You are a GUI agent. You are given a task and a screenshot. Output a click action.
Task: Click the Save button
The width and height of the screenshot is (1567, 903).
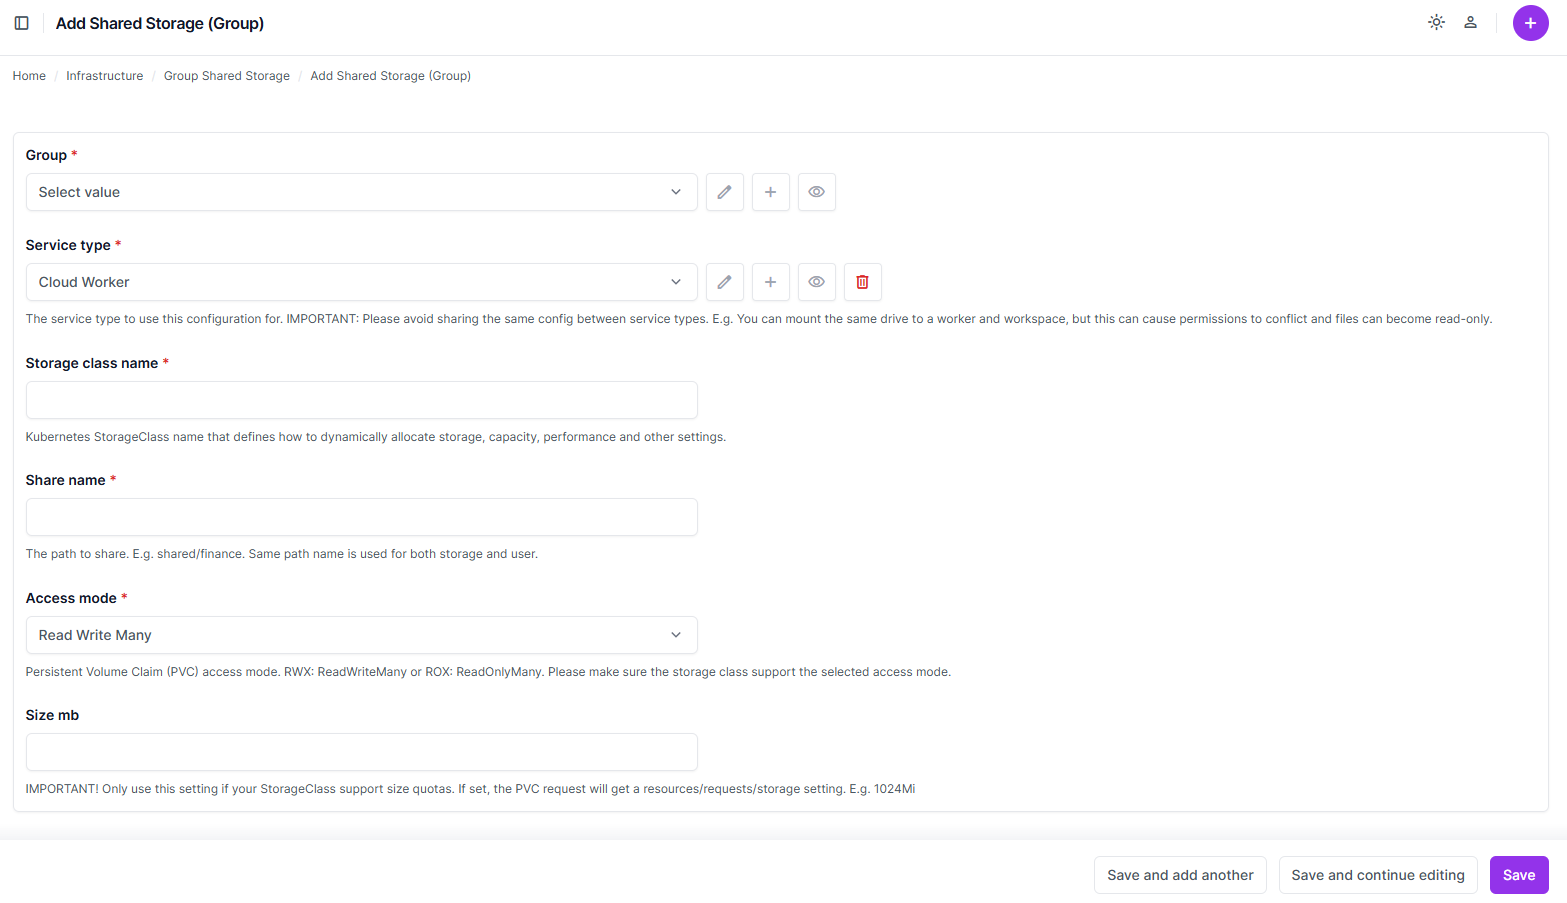pyautogui.click(x=1518, y=875)
